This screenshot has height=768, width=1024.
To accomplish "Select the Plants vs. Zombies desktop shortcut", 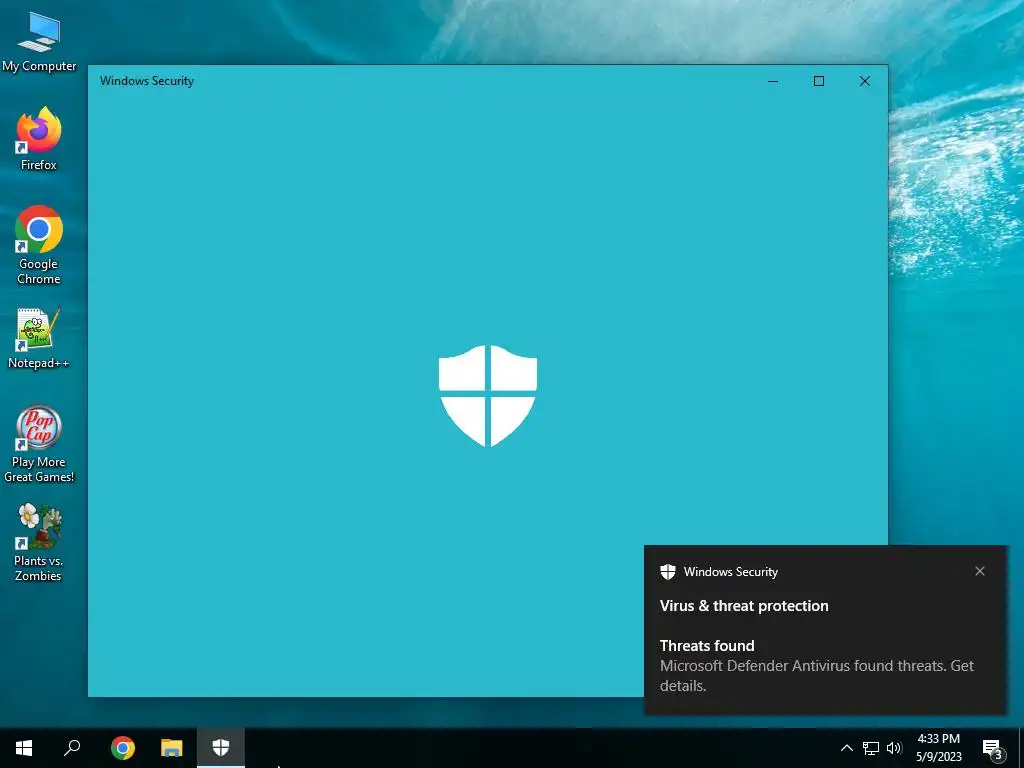I will 39,543.
